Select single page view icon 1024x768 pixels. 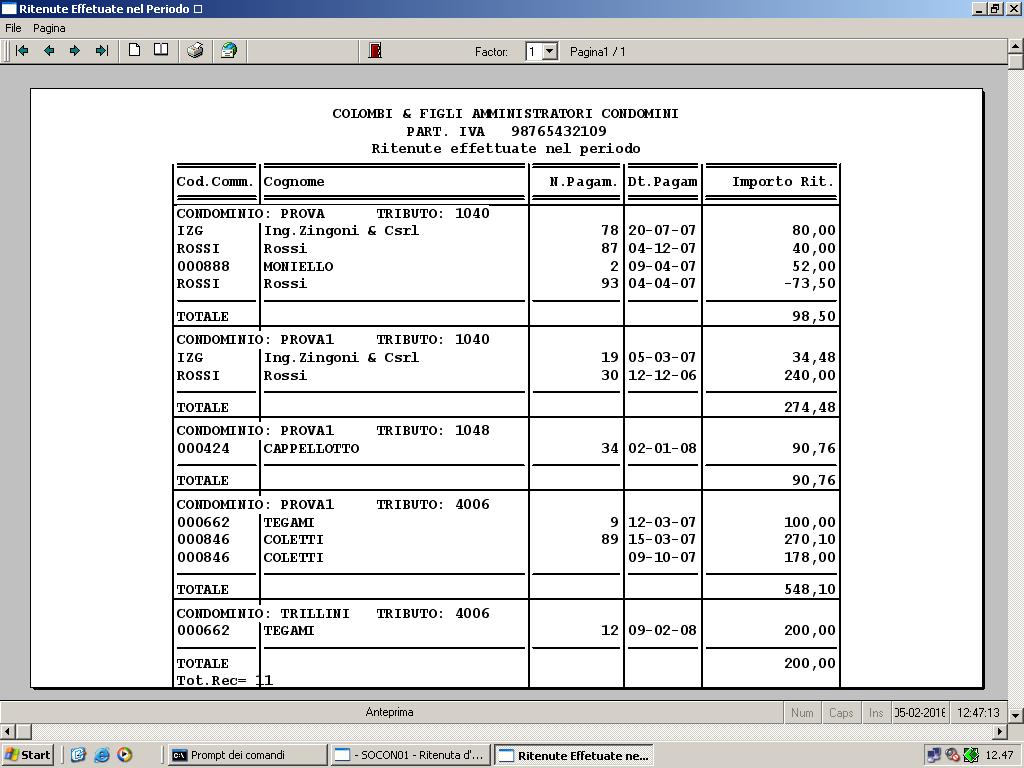pyautogui.click(x=135, y=50)
